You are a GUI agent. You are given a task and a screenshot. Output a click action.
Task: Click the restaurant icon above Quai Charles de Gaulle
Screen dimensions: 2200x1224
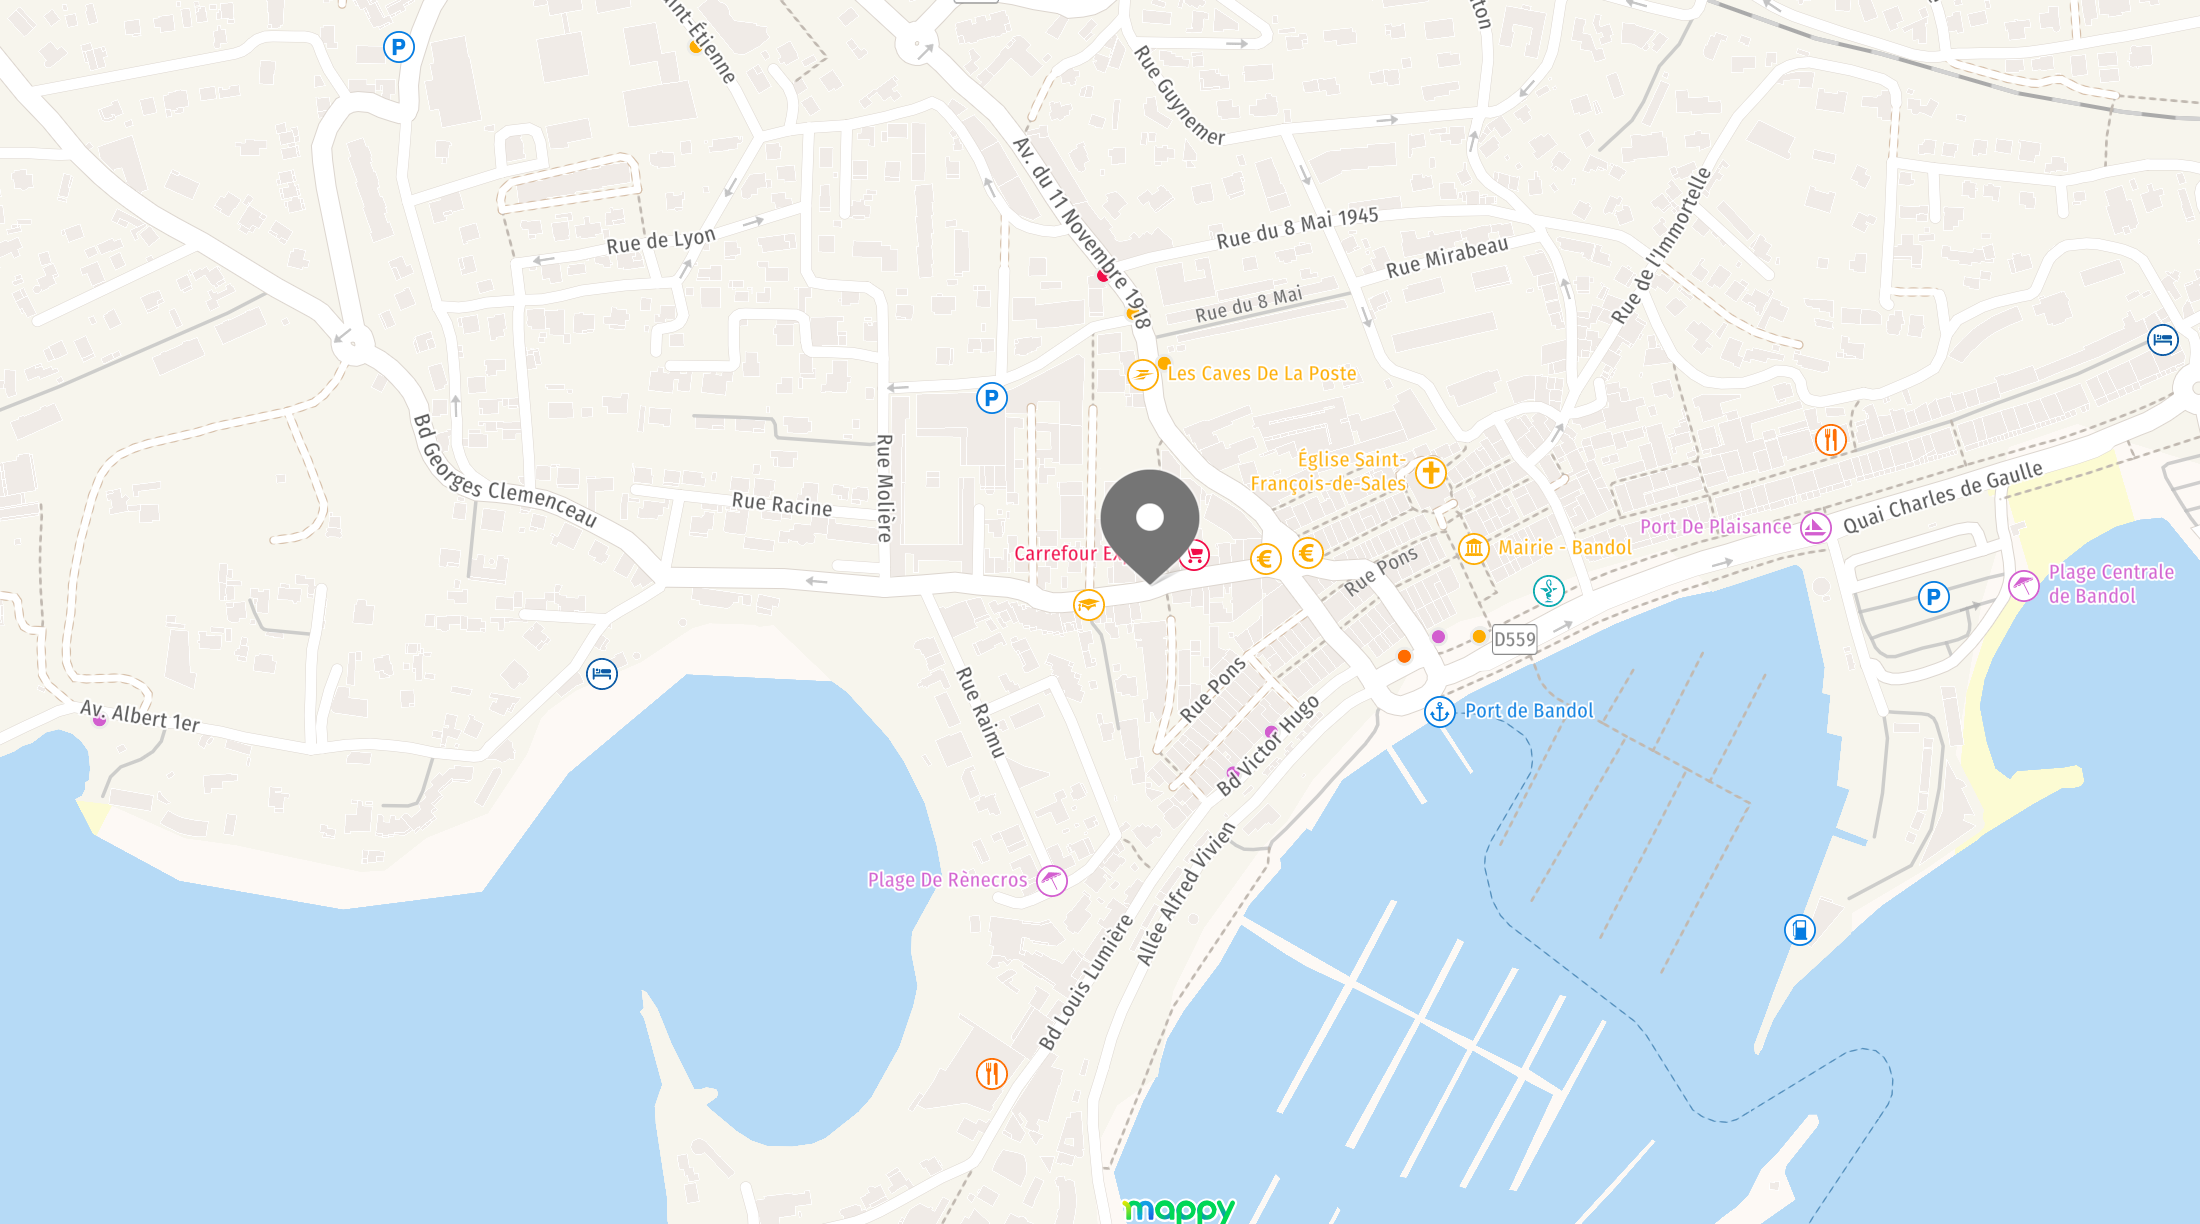pos(1831,440)
